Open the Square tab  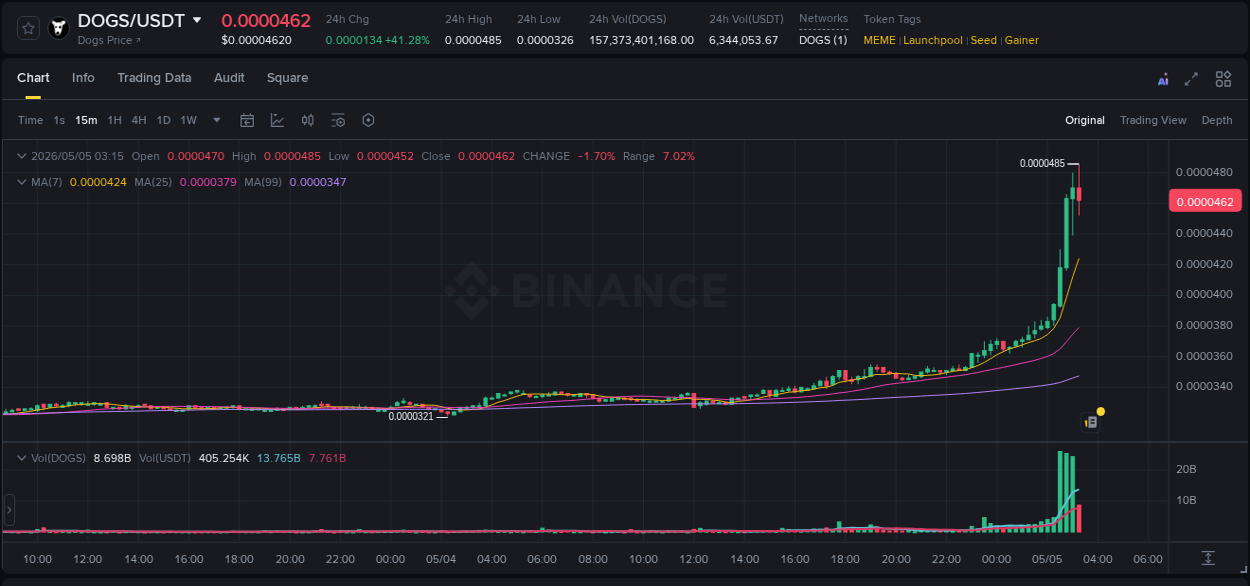[287, 78]
